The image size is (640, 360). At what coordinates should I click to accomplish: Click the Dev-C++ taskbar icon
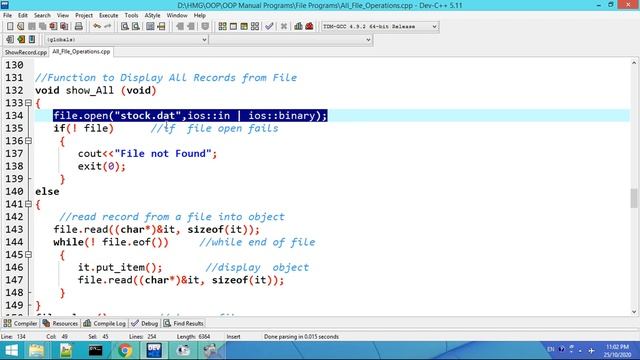(x=154, y=351)
